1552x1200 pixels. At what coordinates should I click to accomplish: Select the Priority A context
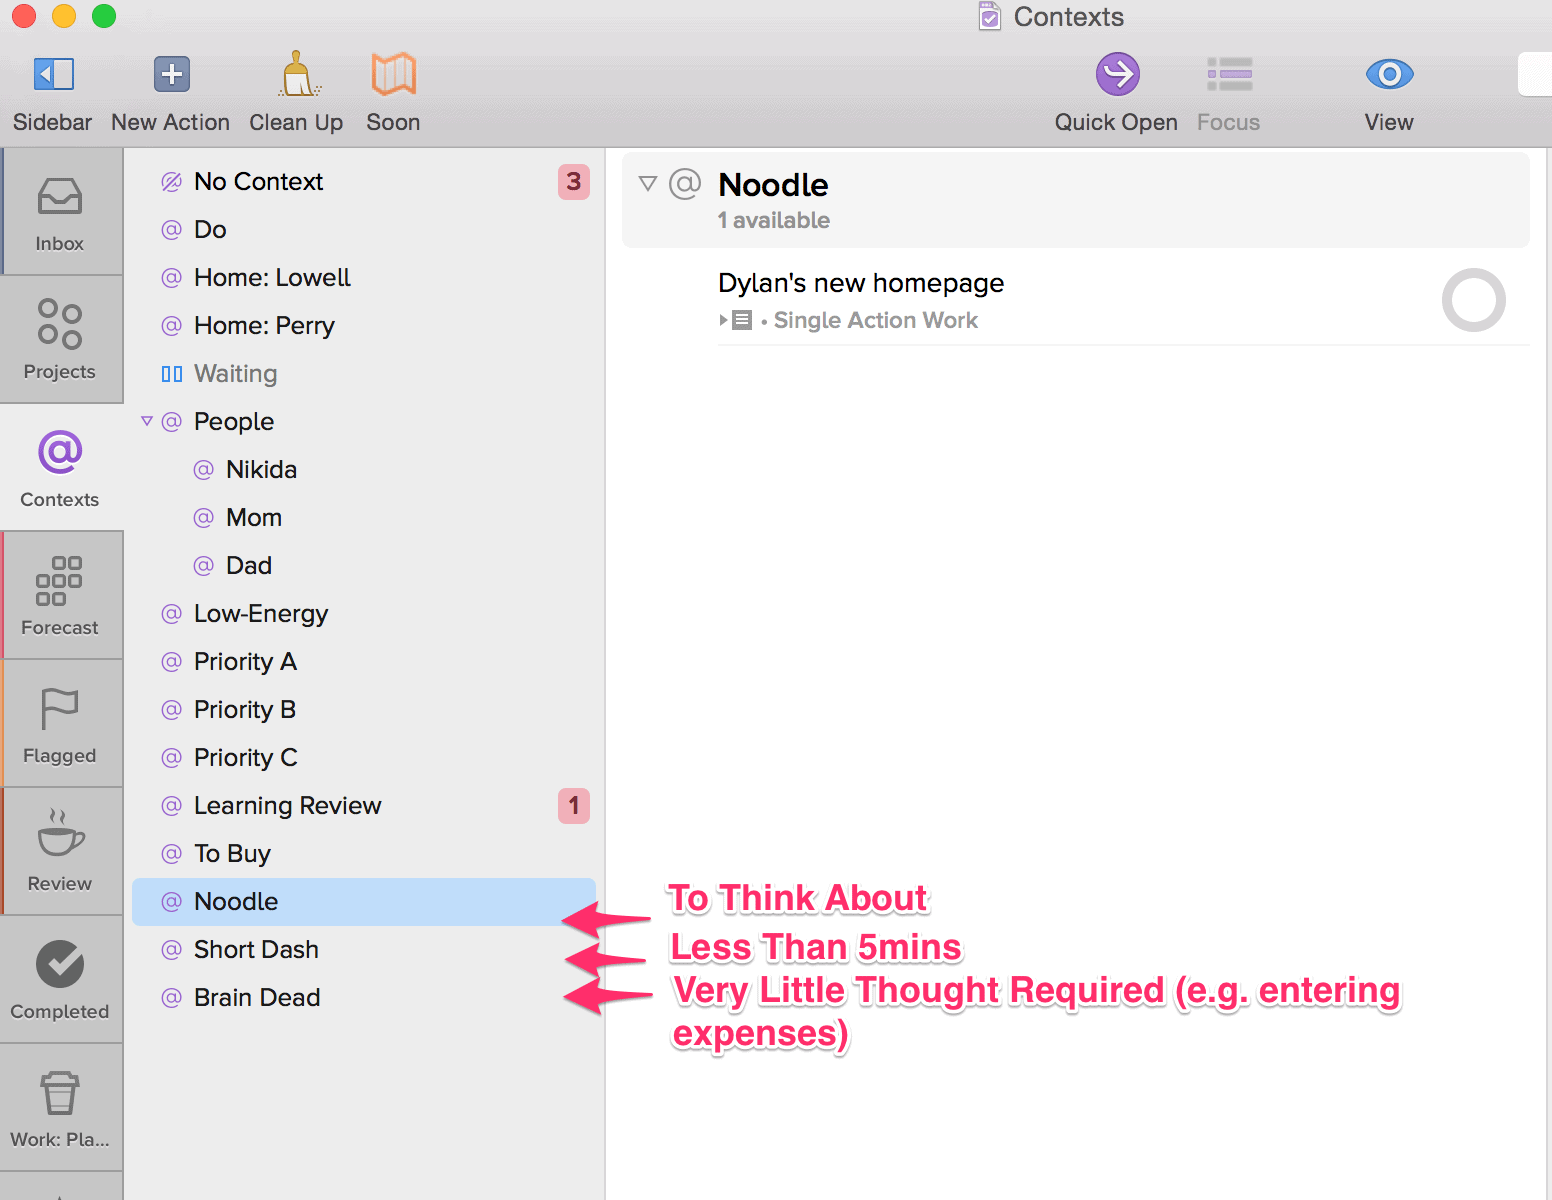(x=364, y=662)
